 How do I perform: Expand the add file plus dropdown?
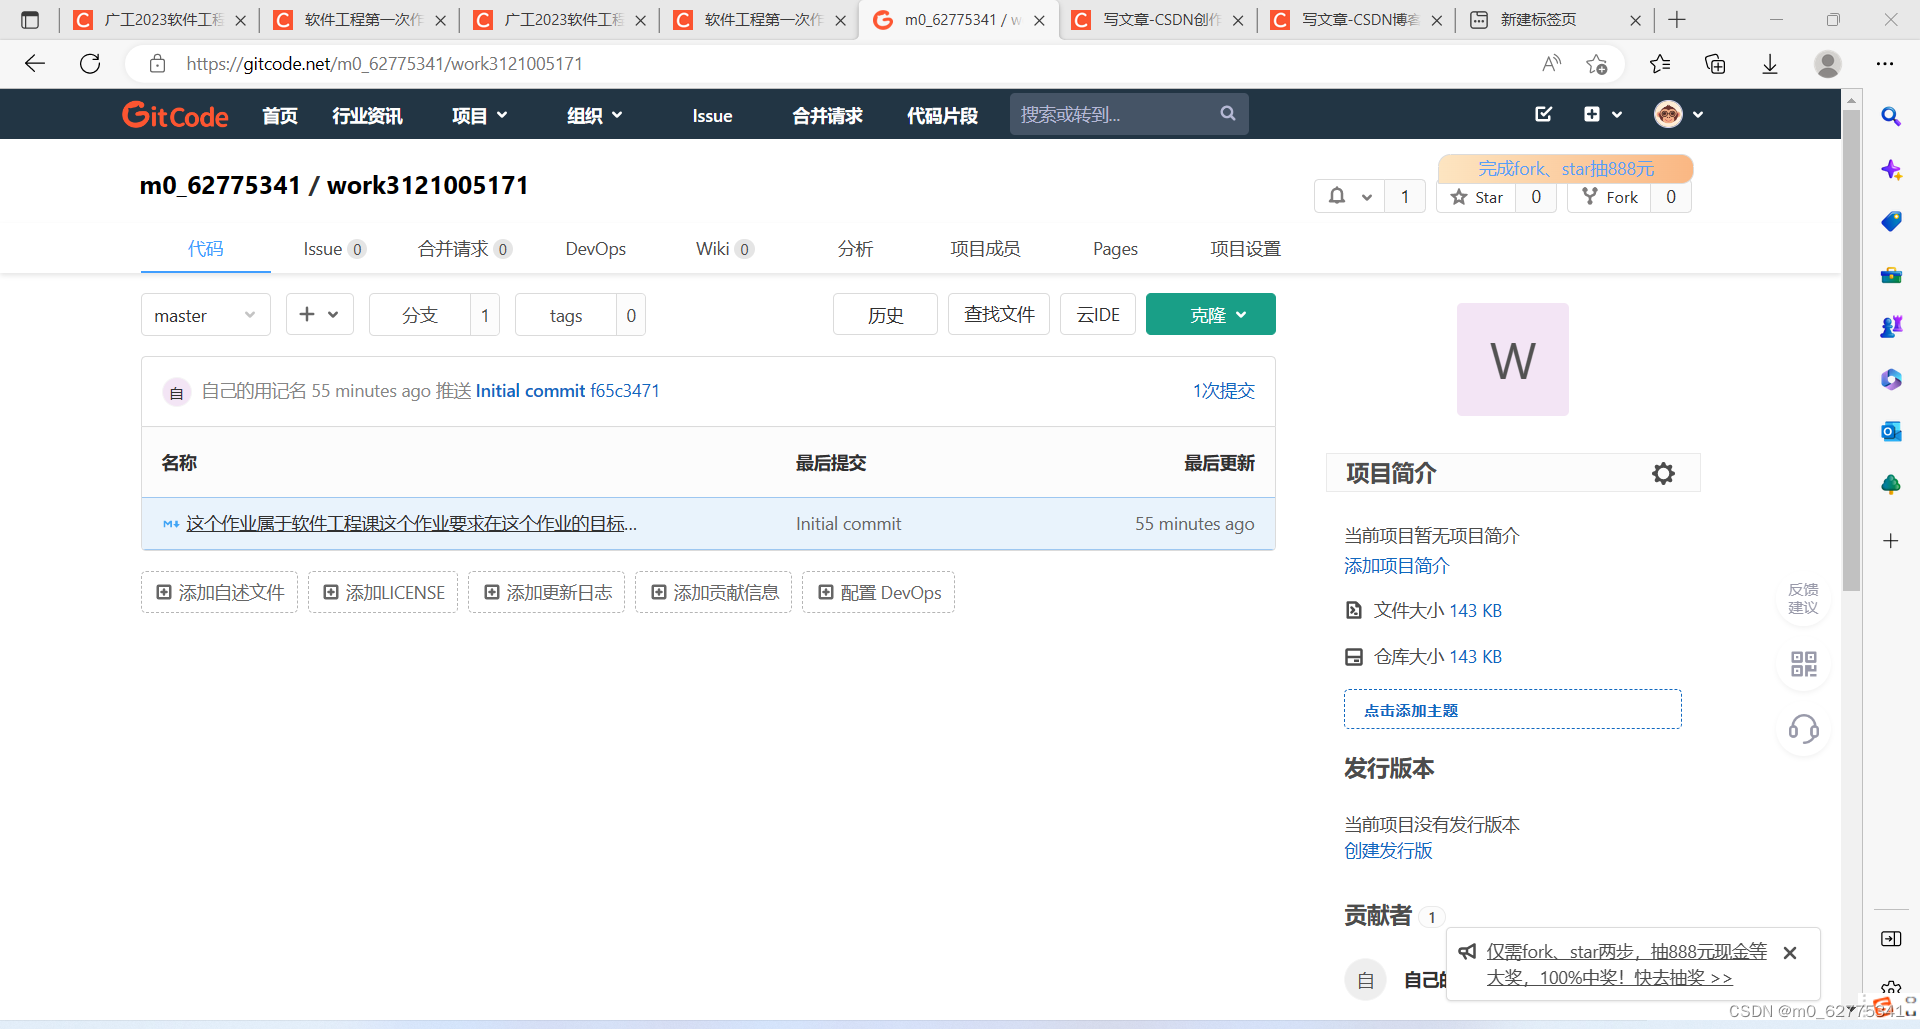coord(319,314)
